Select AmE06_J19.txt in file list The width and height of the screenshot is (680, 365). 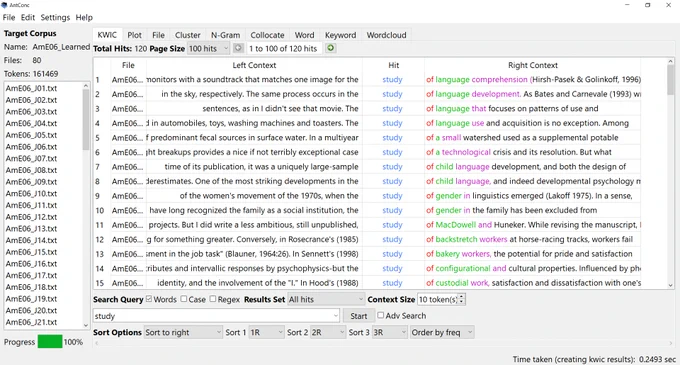click(31, 299)
